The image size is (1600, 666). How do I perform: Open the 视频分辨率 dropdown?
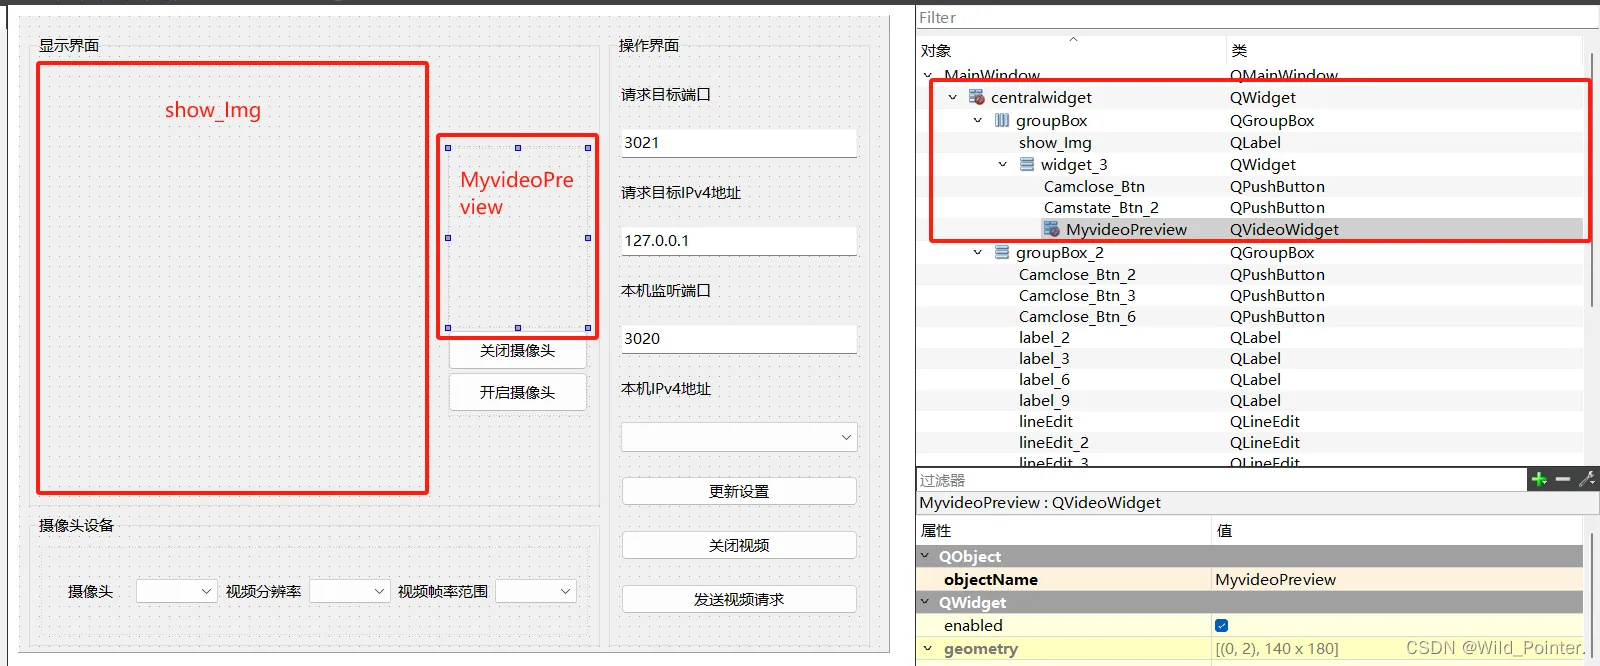349,591
